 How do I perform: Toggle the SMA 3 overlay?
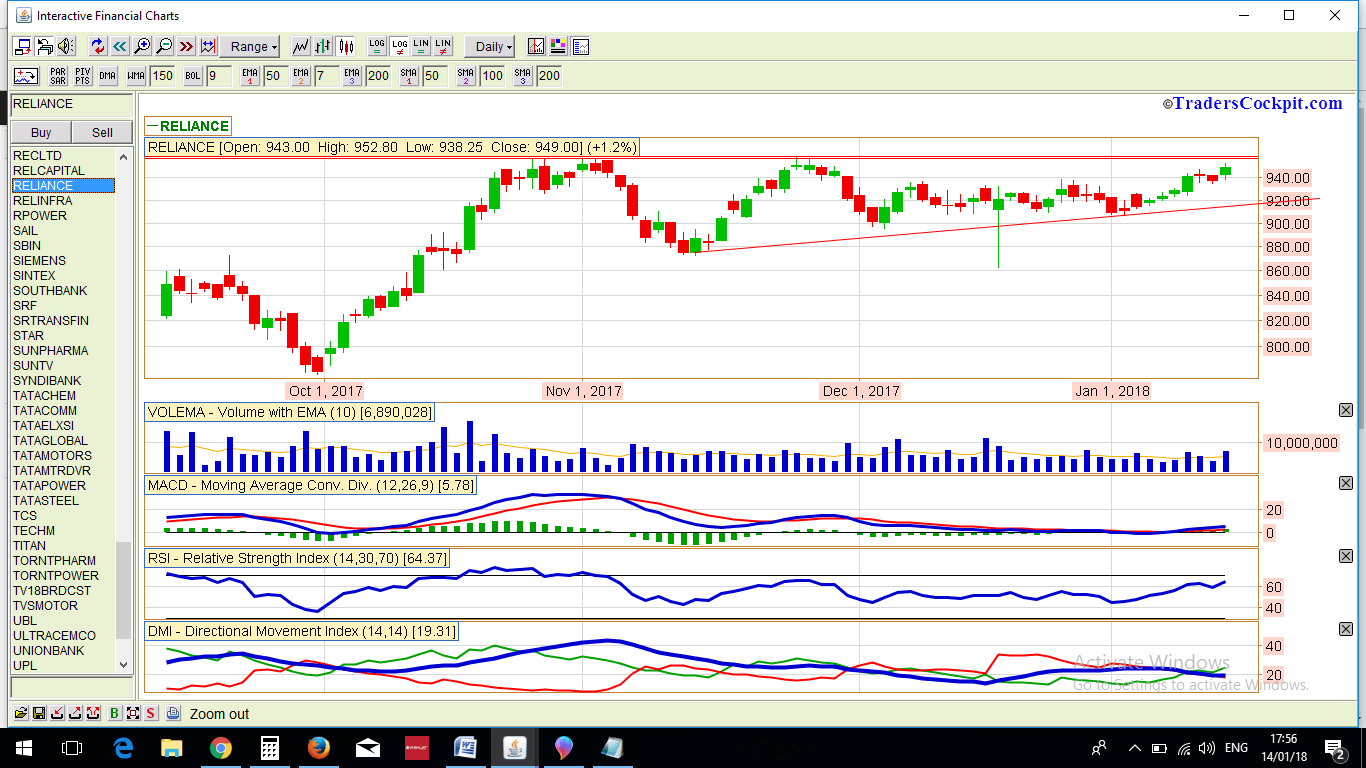pyautogui.click(x=523, y=75)
